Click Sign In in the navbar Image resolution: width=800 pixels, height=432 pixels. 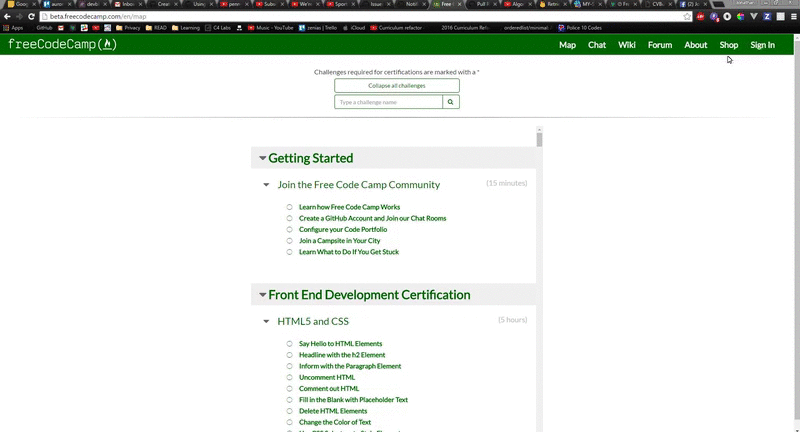[x=763, y=45]
